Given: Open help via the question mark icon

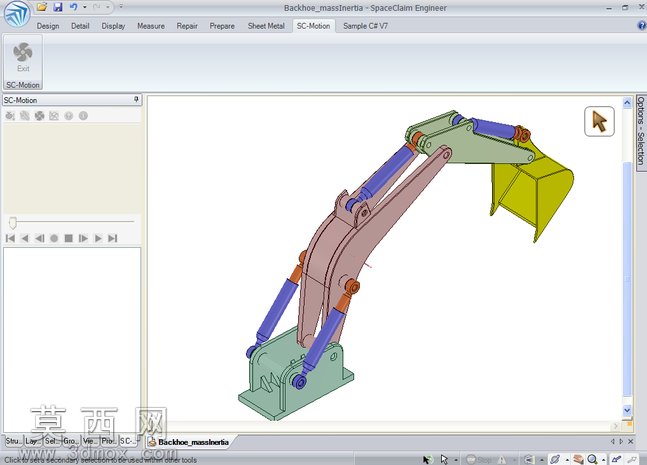Looking at the screenshot, I should pyautogui.click(x=642, y=26).
